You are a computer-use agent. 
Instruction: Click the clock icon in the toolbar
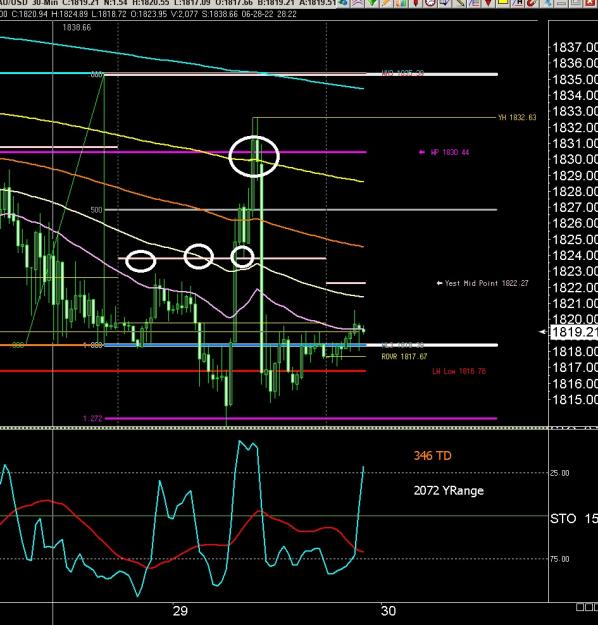pyautogui.click(x=431, y=3)
